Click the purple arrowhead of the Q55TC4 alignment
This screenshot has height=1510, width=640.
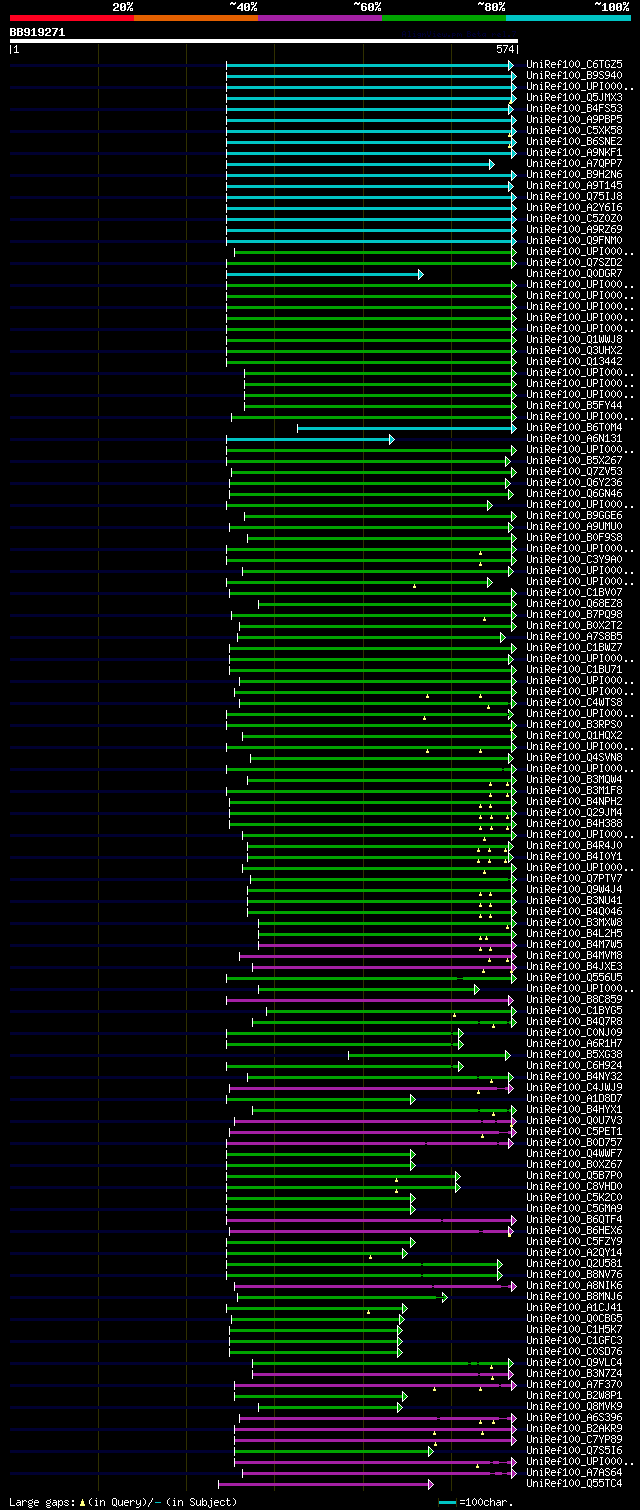[x=430, y=1484]
